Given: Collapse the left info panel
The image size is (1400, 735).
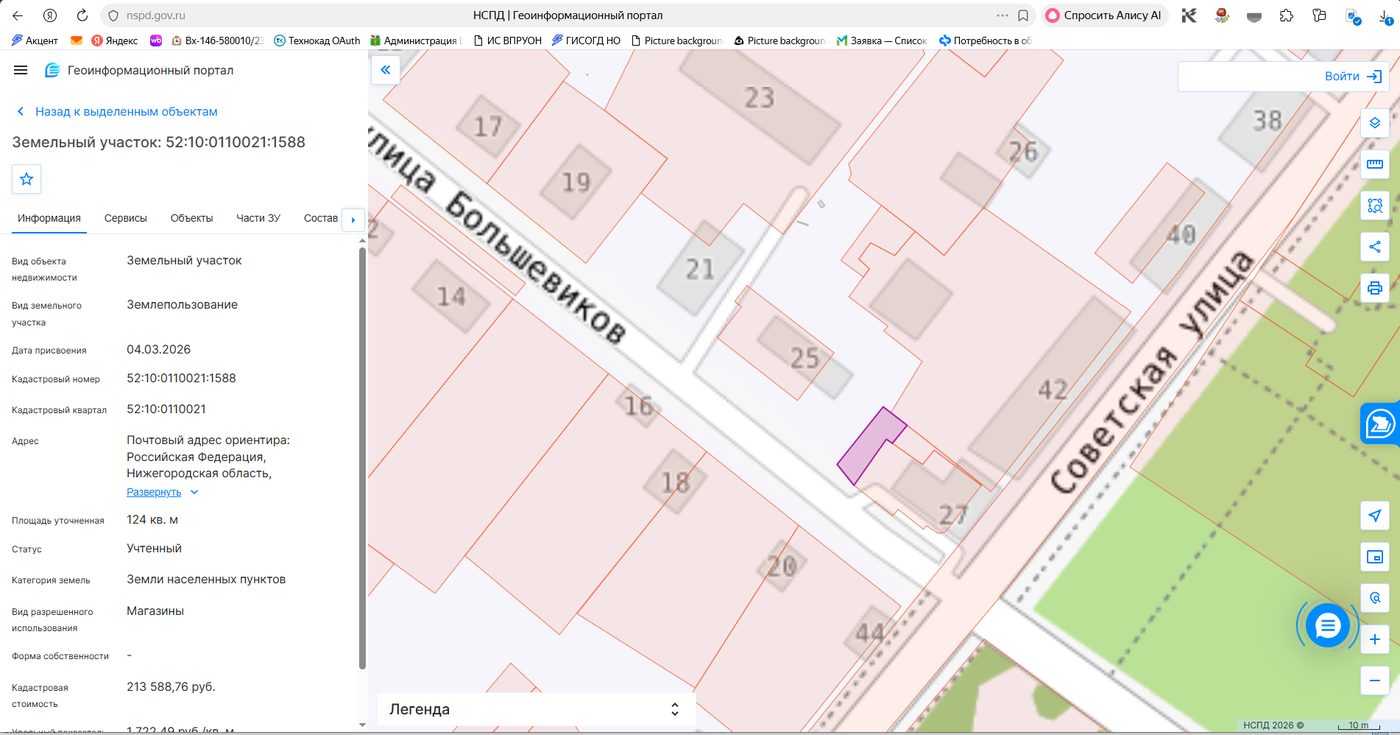Looking at the screenshot, I should click(385, 70).
